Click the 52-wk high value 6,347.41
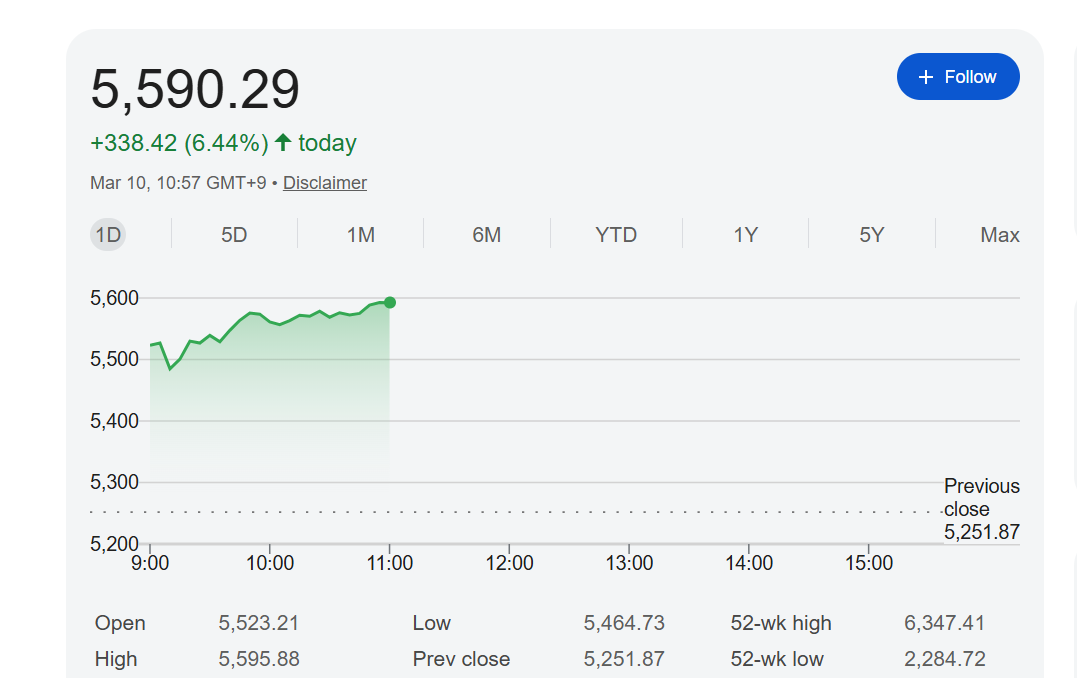Viewport: 1077px width, 678px height. pos(944,623)
